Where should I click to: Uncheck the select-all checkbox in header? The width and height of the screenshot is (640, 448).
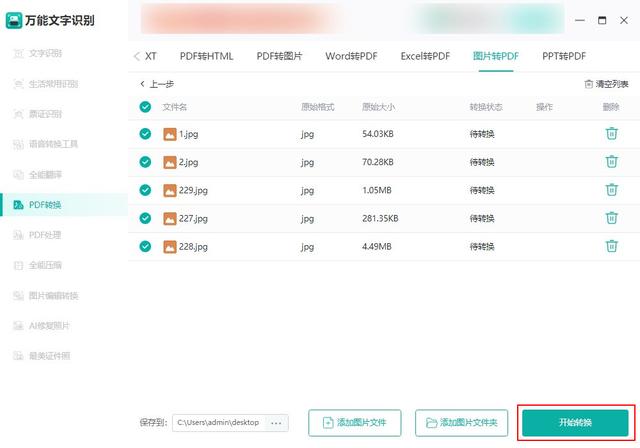coord(145,107)
